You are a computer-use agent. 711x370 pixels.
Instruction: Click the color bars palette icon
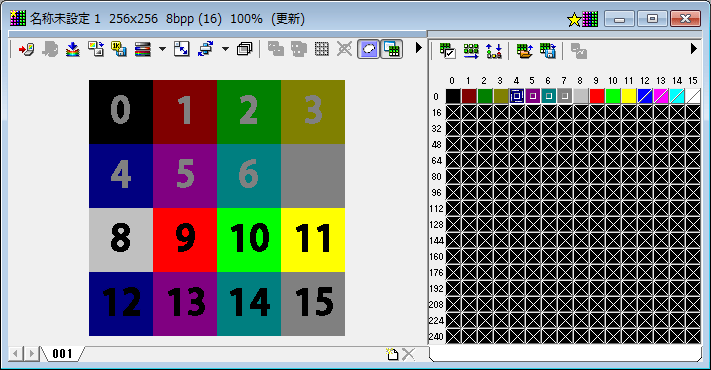[x=142, y=49]
